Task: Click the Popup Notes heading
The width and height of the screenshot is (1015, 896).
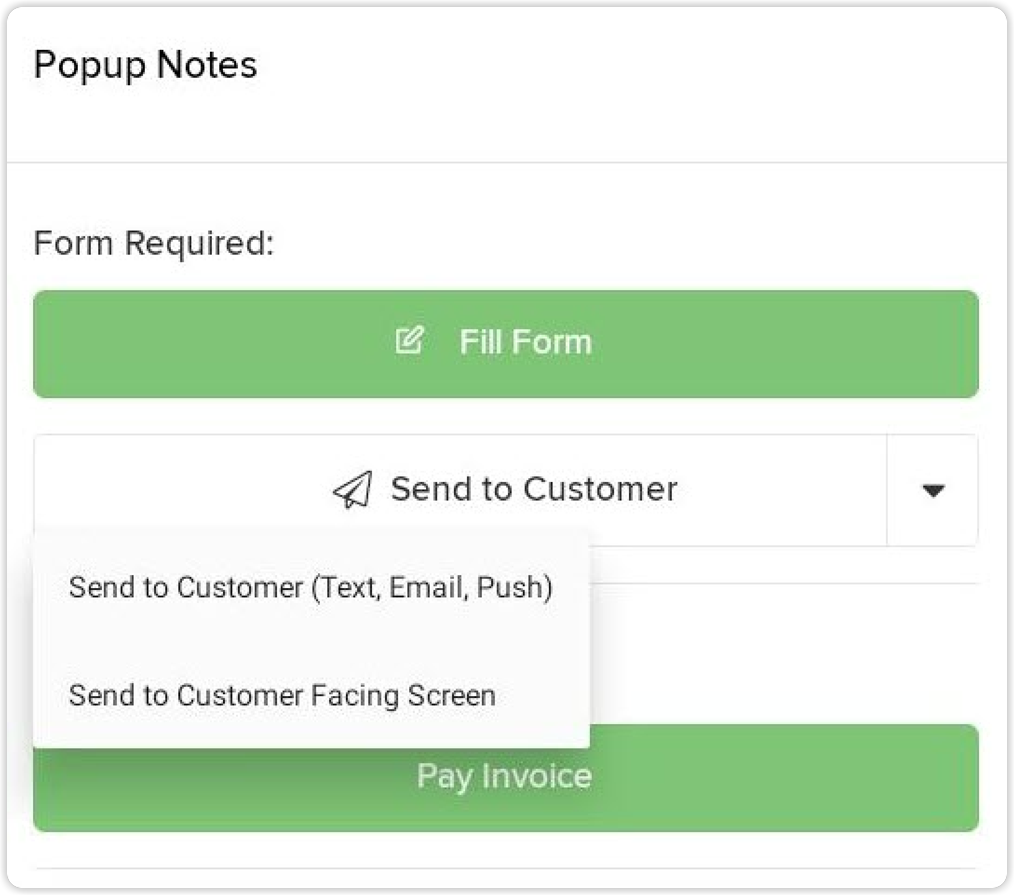Action: click(x=146, y=64)
